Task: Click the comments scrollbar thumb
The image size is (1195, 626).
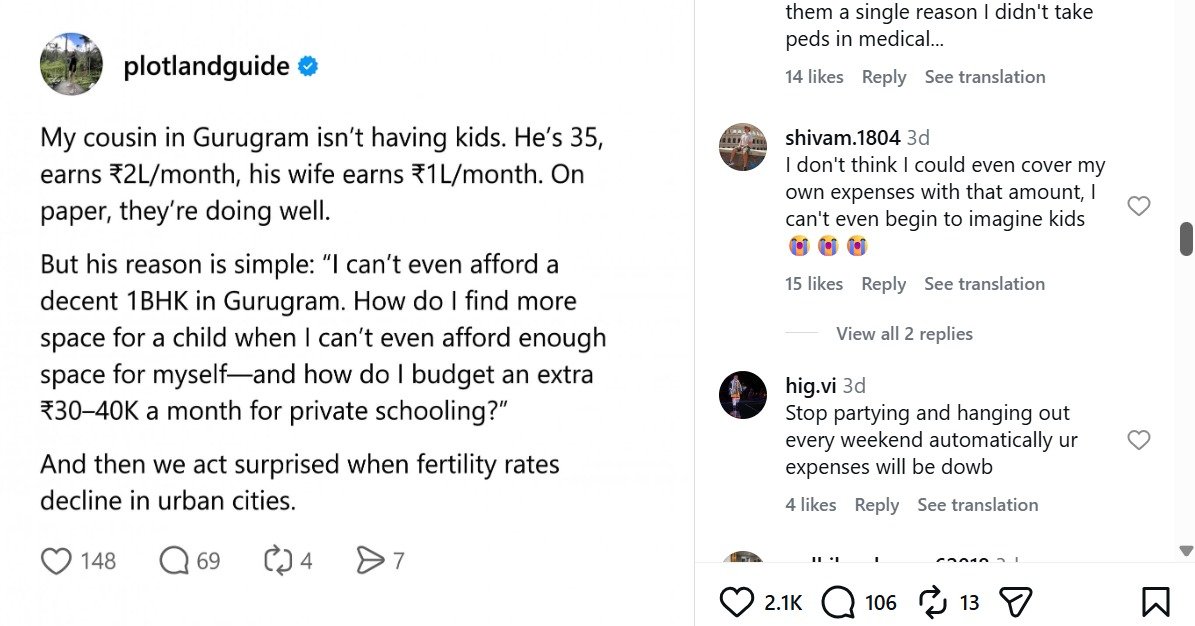Action: pyautogui.click(x=1187, y=239)
